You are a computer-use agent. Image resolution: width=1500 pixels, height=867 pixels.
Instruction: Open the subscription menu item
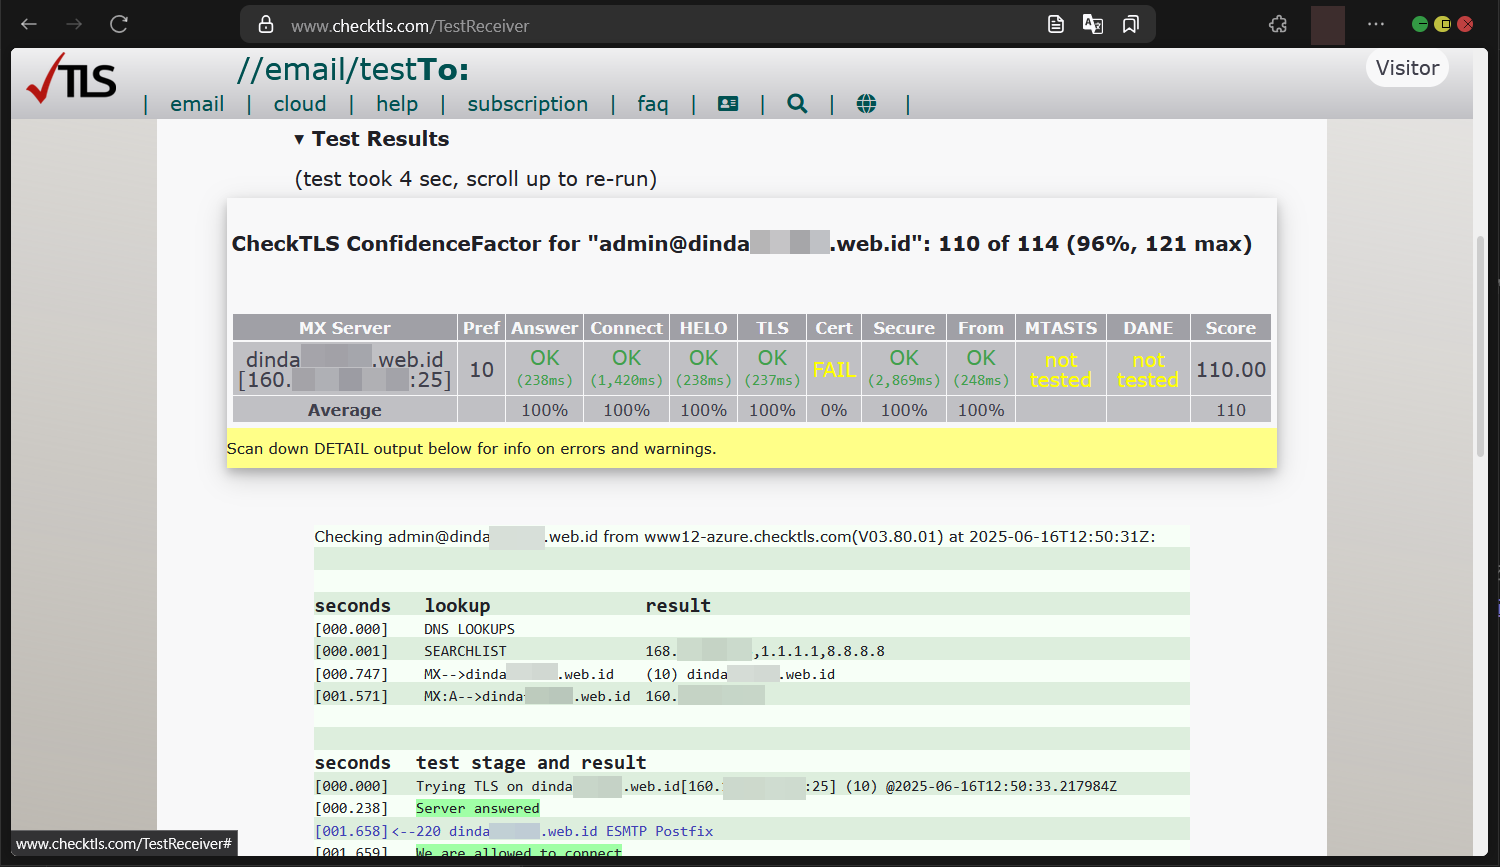[x=528, y=104]
